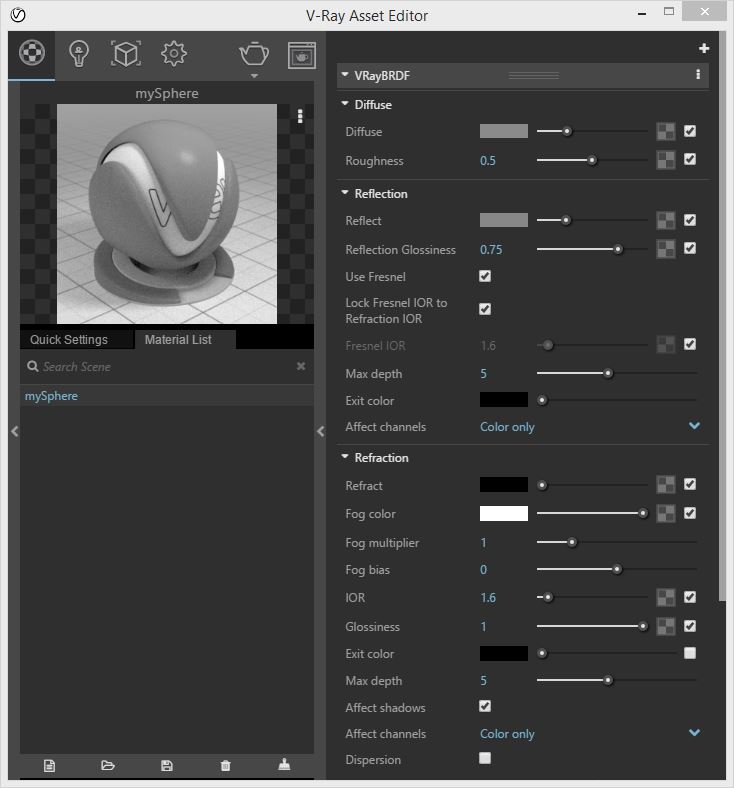
Task: Click the black Refract color swatch
Action: (503, 484)
